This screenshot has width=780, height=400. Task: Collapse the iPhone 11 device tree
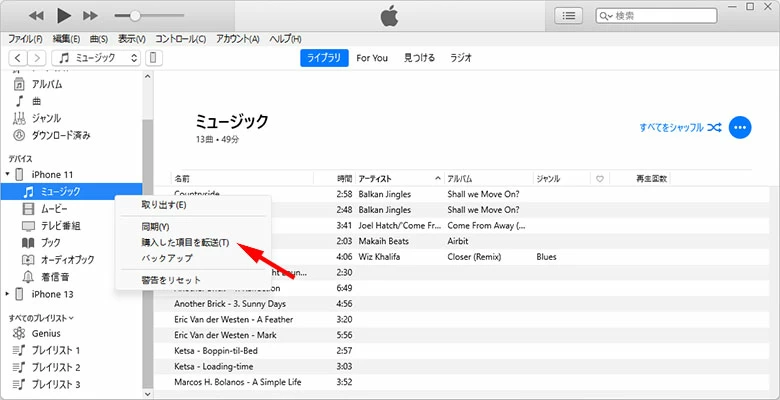click(x=8, y=174)
